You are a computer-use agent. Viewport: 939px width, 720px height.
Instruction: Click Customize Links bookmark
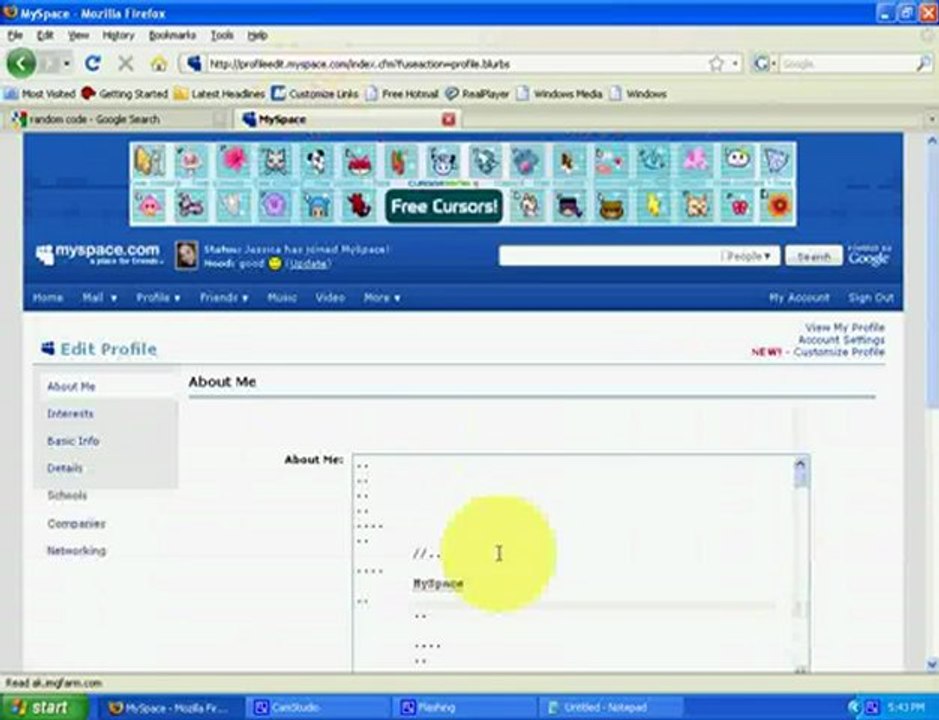(x=315, y=93)
